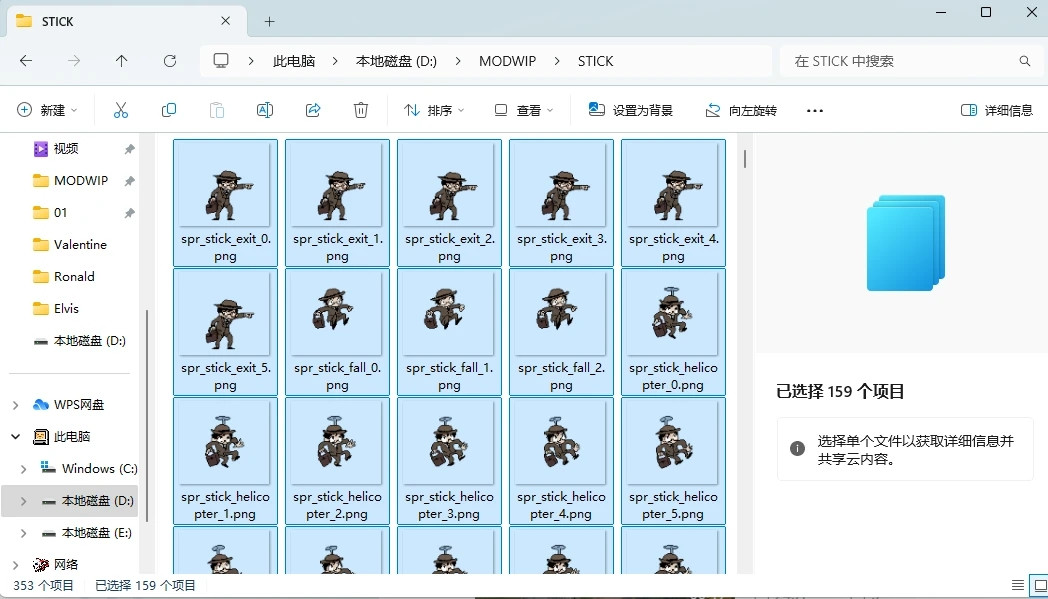The image size is (1048, 599).
Task: Click MODWIP in the address bar
Action: pos(507,61)
